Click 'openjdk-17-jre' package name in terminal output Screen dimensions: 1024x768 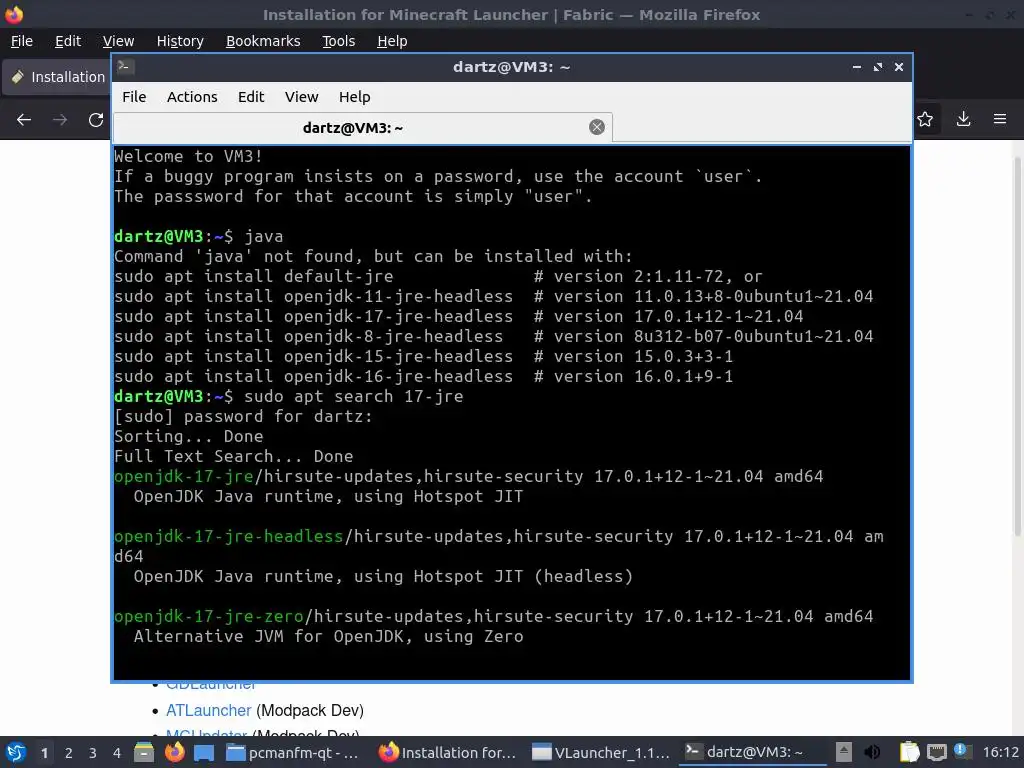184,476
